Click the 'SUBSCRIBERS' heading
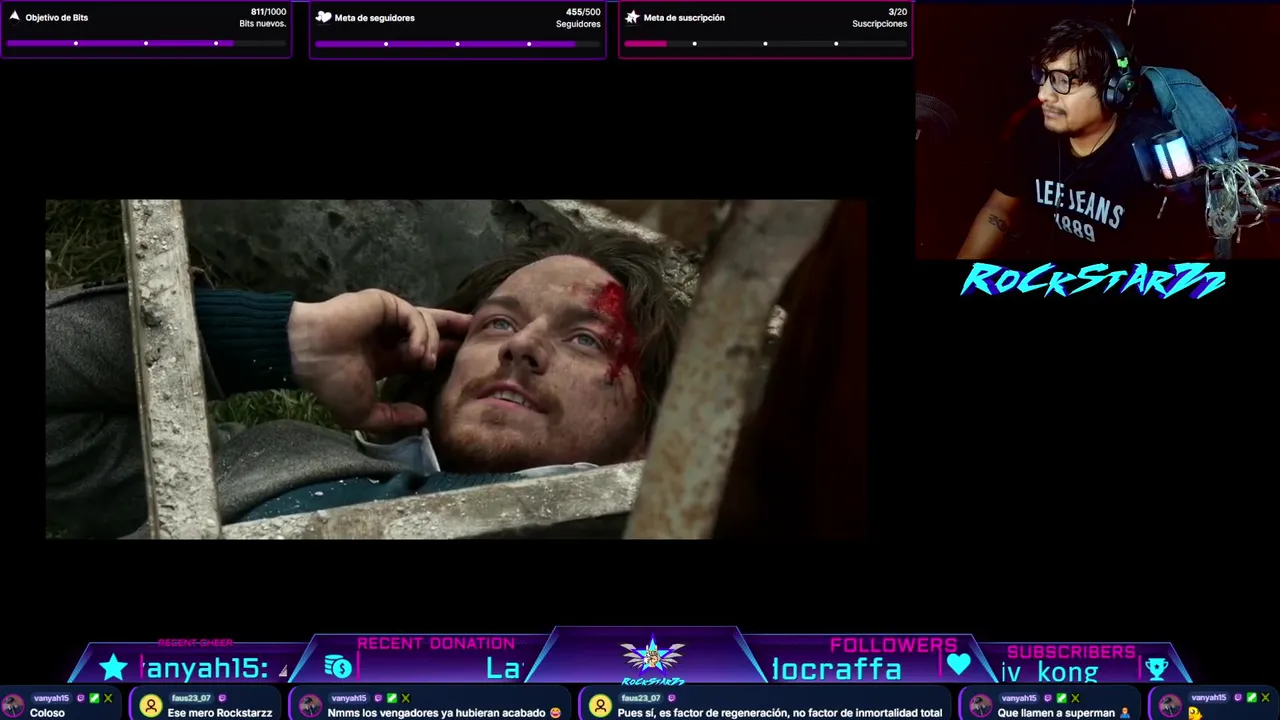The image size is (1280, 720). coord(1071,652)
